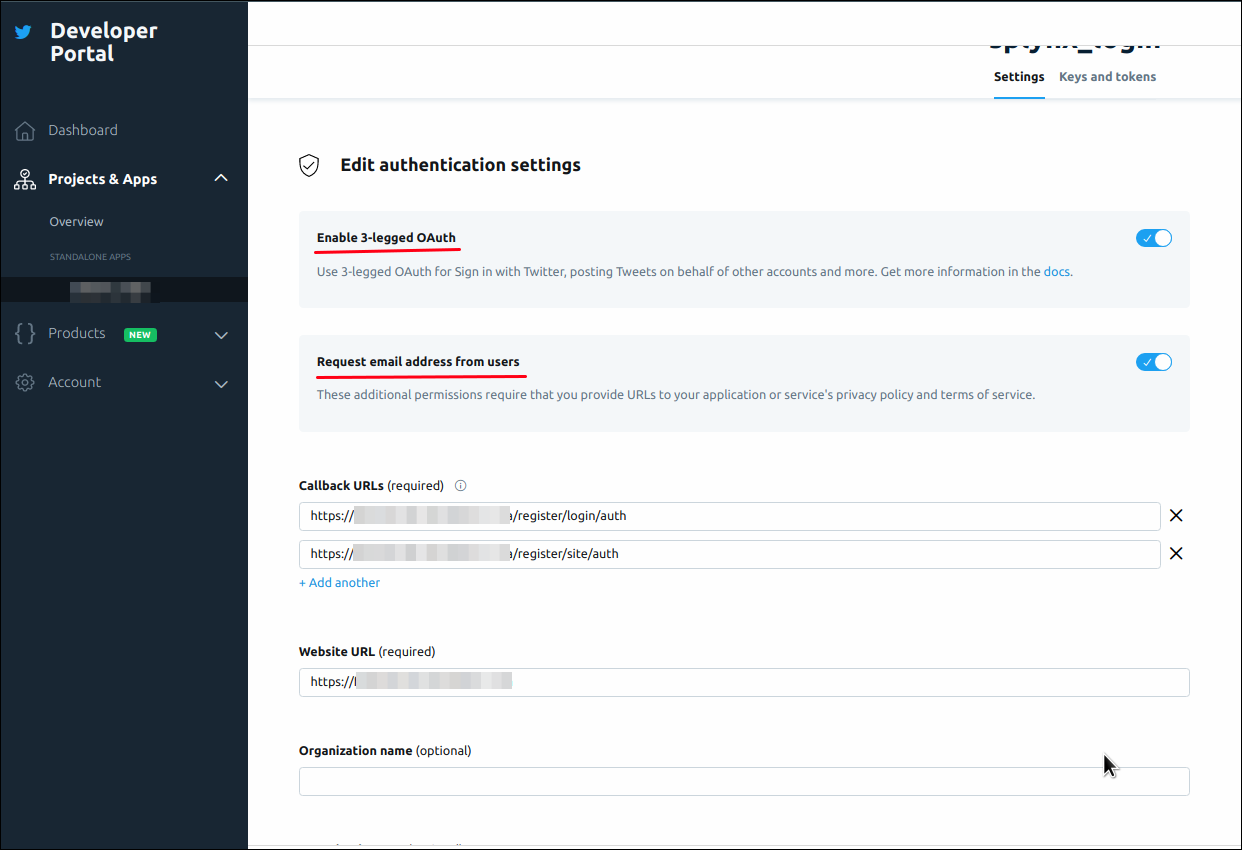Switch to Keys and tokens tab
The height and width of the screenshot is (850, 1242).
coord(1107,77)
